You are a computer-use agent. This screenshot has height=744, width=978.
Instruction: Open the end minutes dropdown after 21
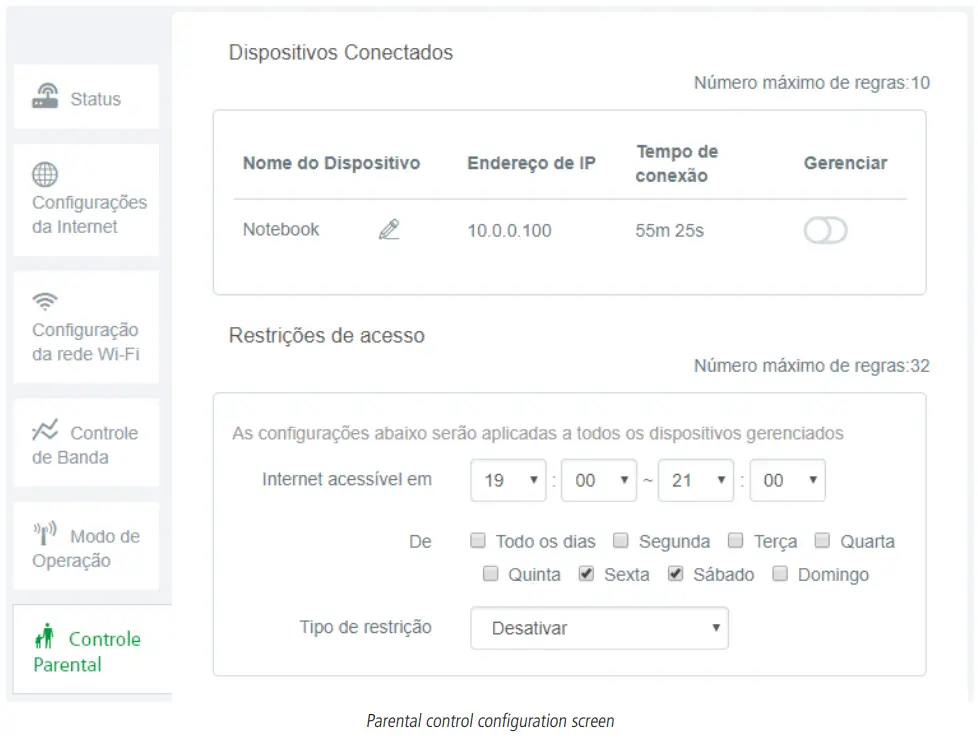(x=788, y=480)
